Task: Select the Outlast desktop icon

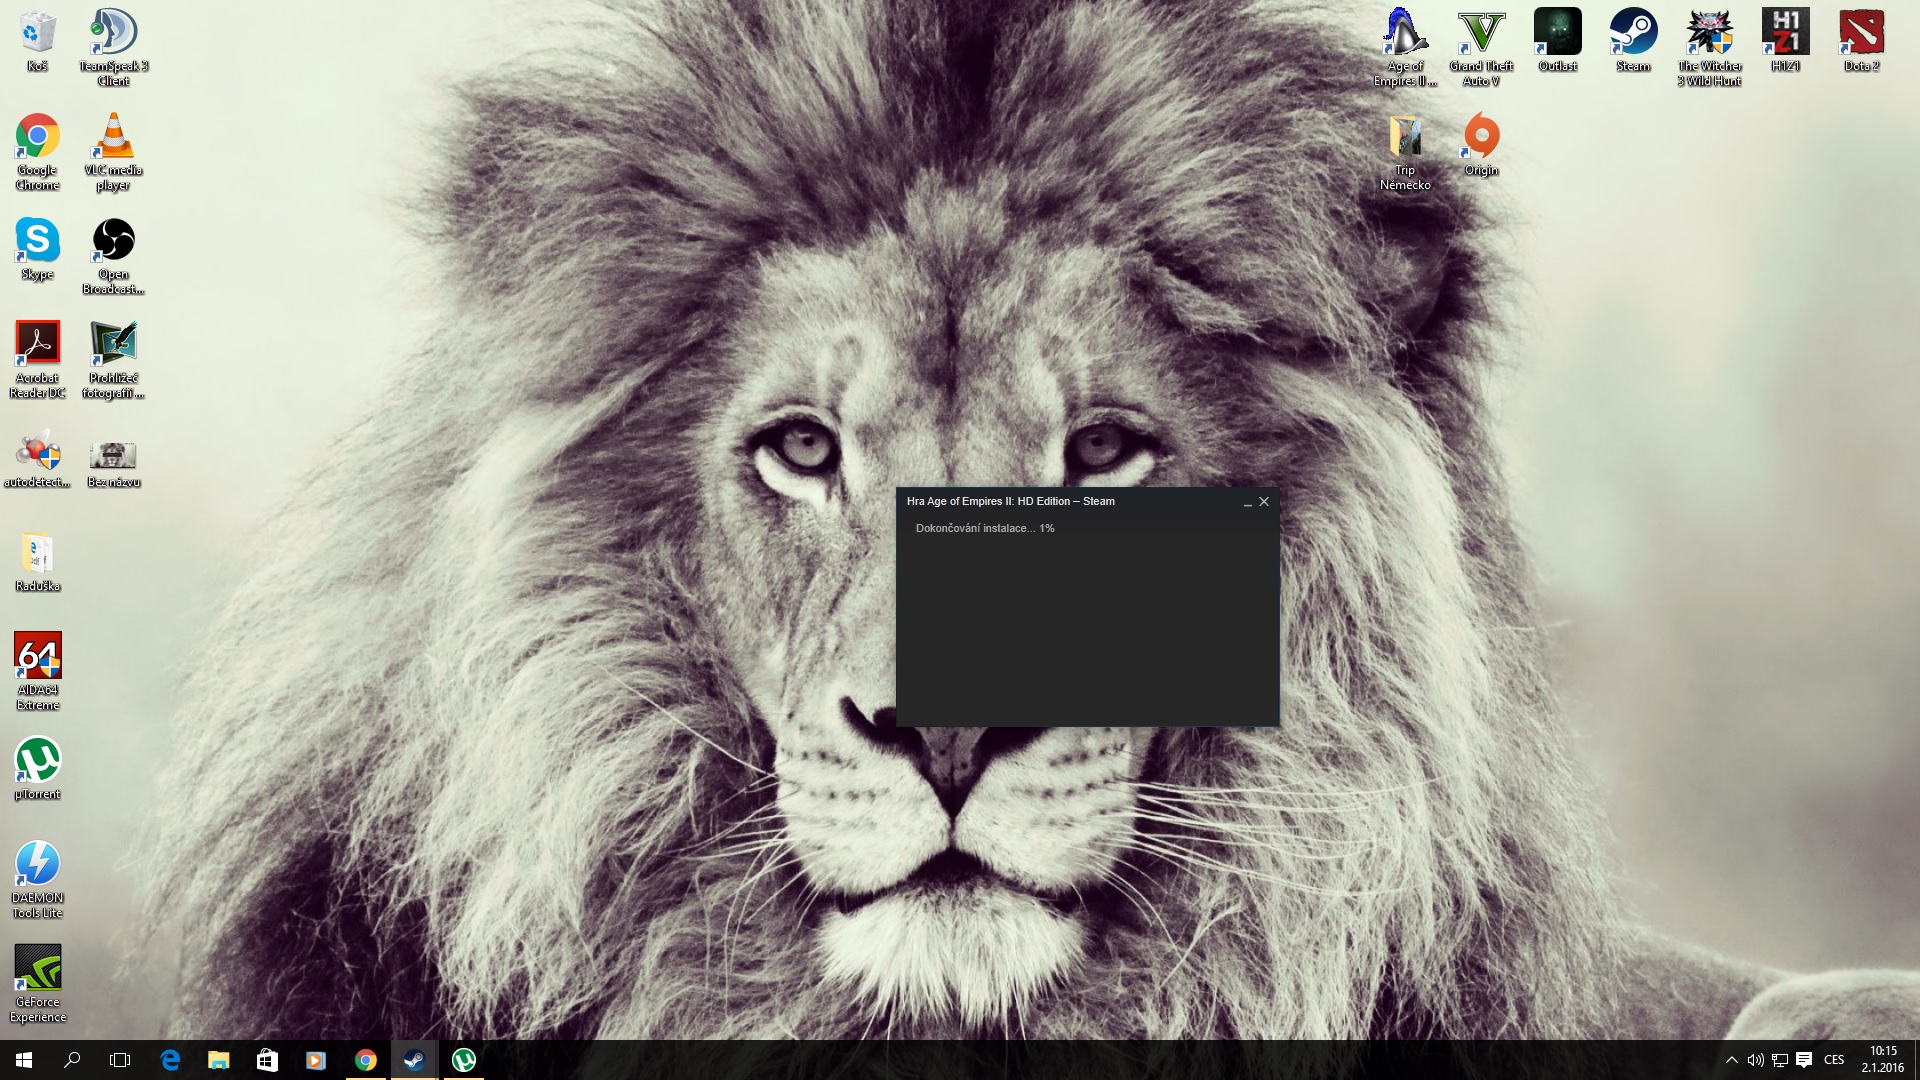Action: [1557, 35]
